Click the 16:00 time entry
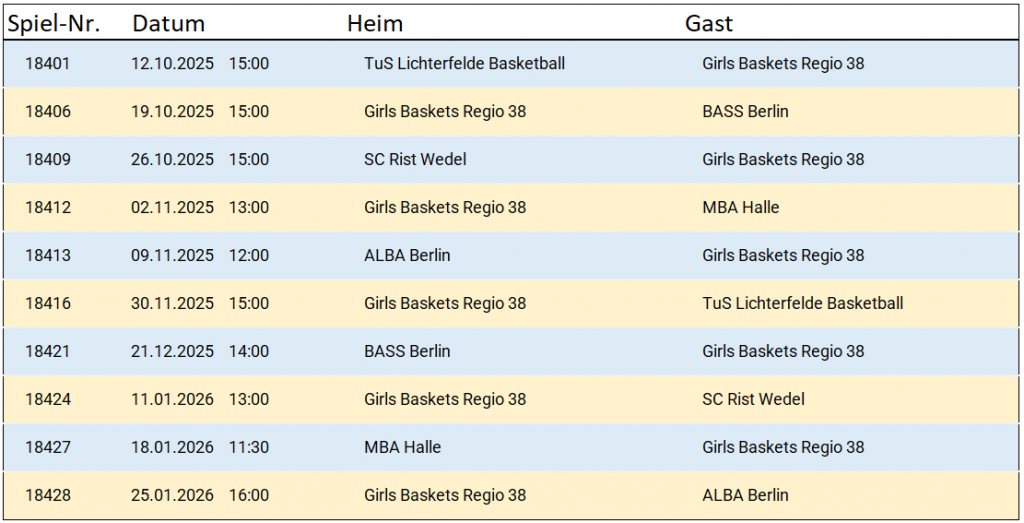The image size is (1024, 523). [x=249, y=496]
